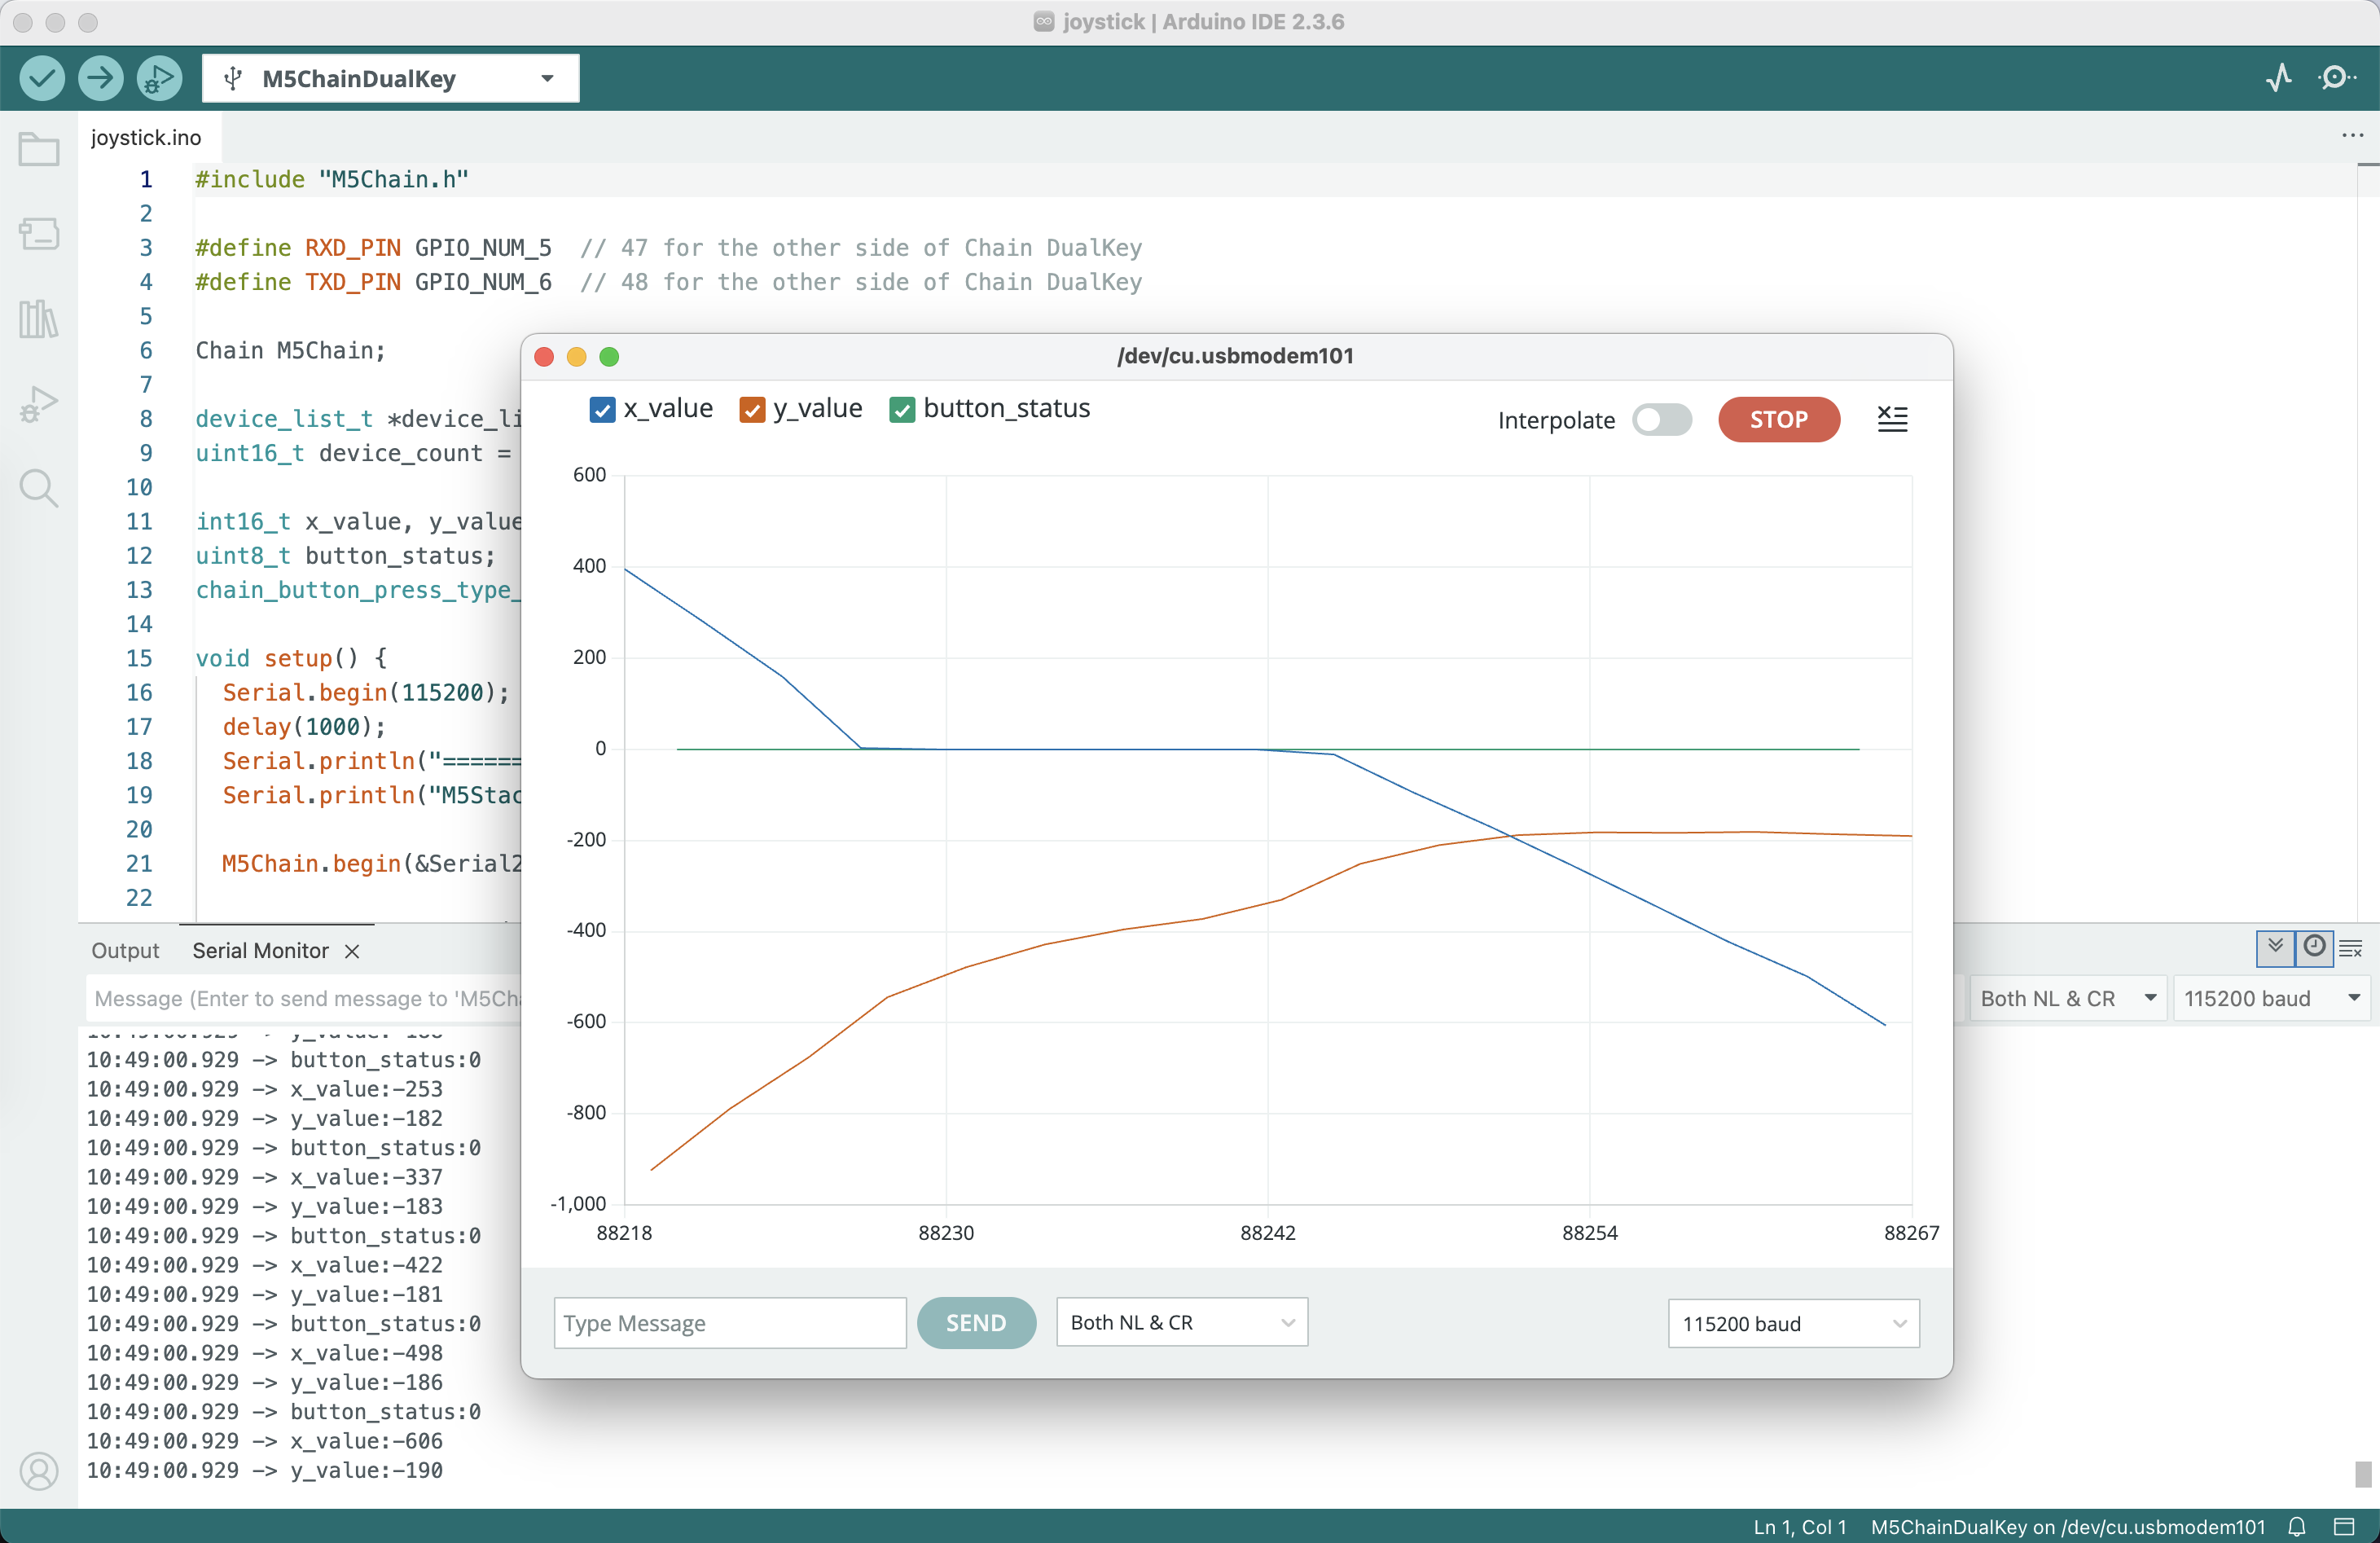Open the Sketchbook folder icon
Image resolution: width=2380 pixels, height=1543 pixels.
[39, 150]
